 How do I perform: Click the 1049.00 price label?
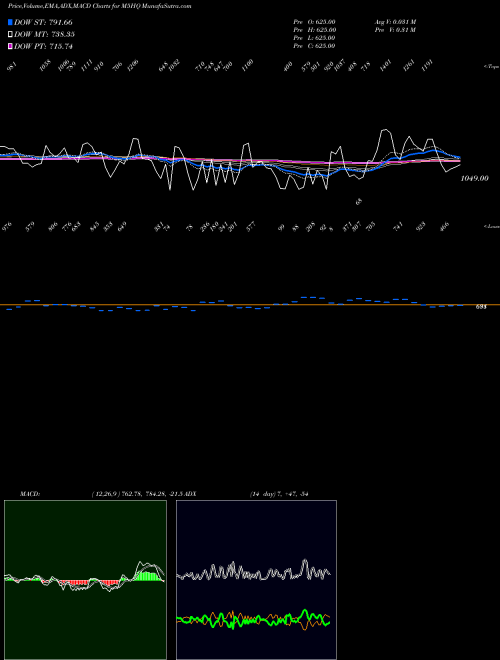click(x=475, y=178)
